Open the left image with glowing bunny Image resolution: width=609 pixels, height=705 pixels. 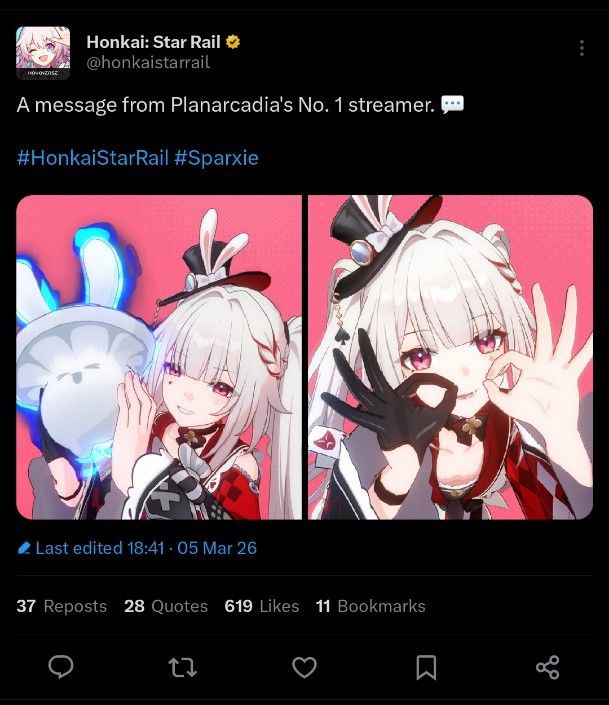[159, 357]
